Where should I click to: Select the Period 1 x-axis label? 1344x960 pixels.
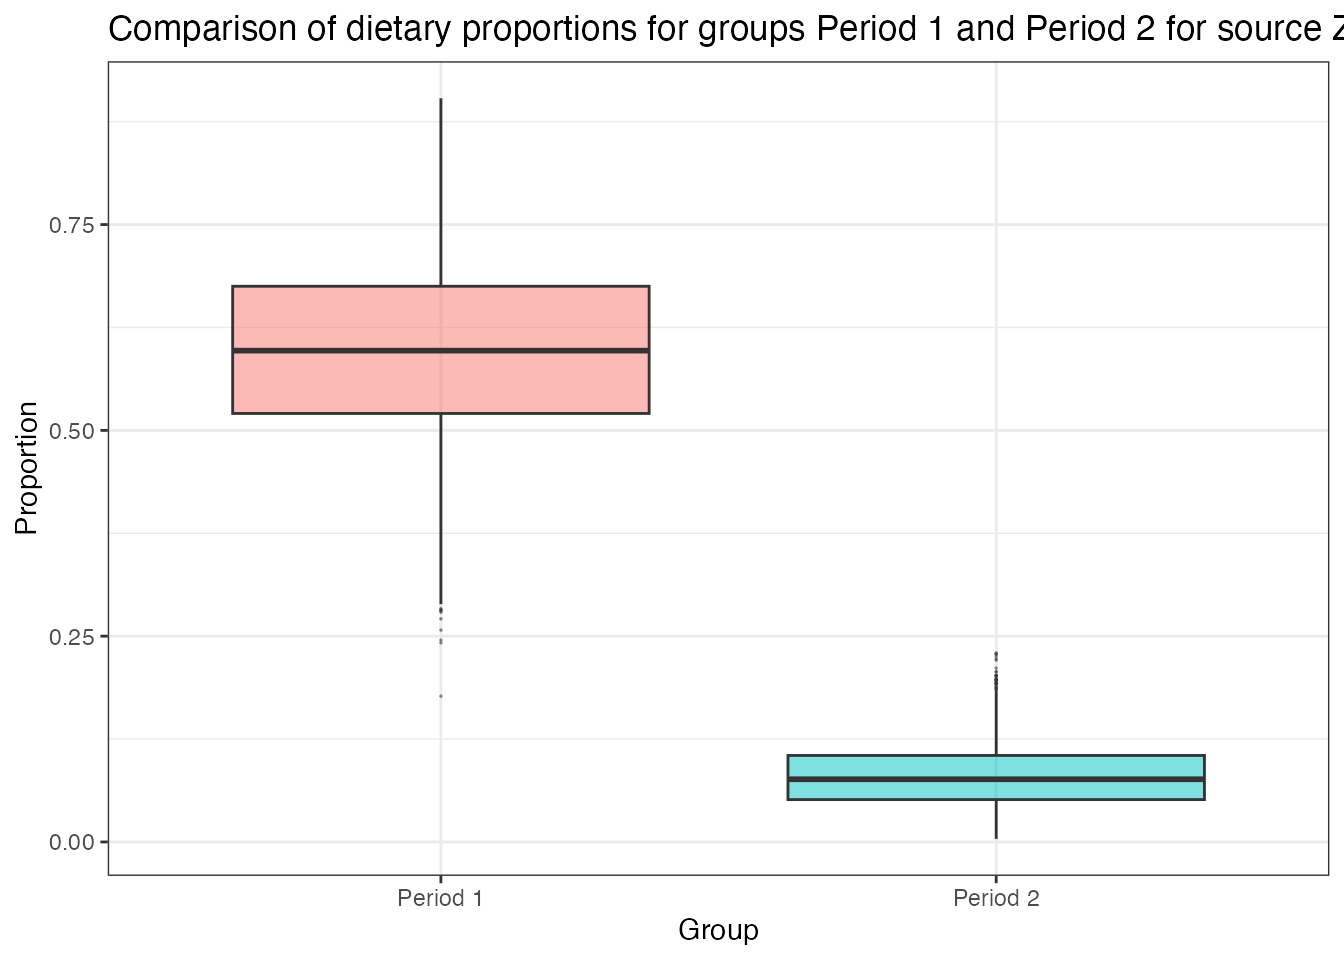pyautogui.click(x=440, y=898)
